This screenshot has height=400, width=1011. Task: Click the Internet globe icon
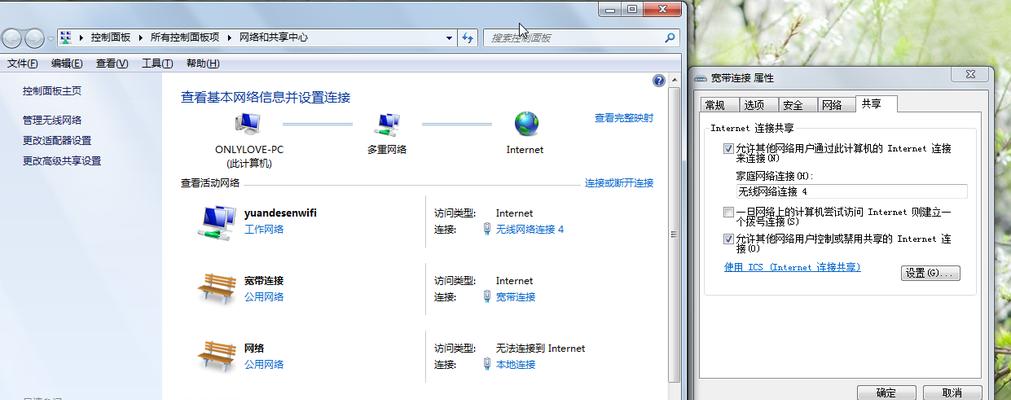(526, 124)
